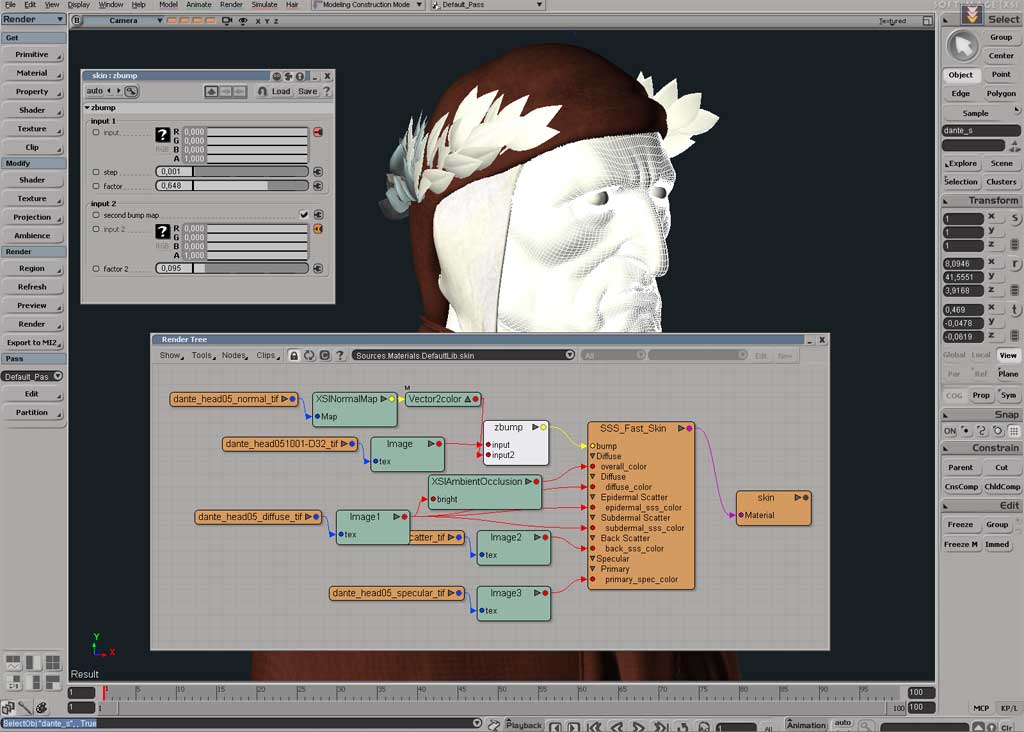Click the snap grid icon in Snap panel
Viewport: 1024px width, 732px height.
(x=1014, y=431)
